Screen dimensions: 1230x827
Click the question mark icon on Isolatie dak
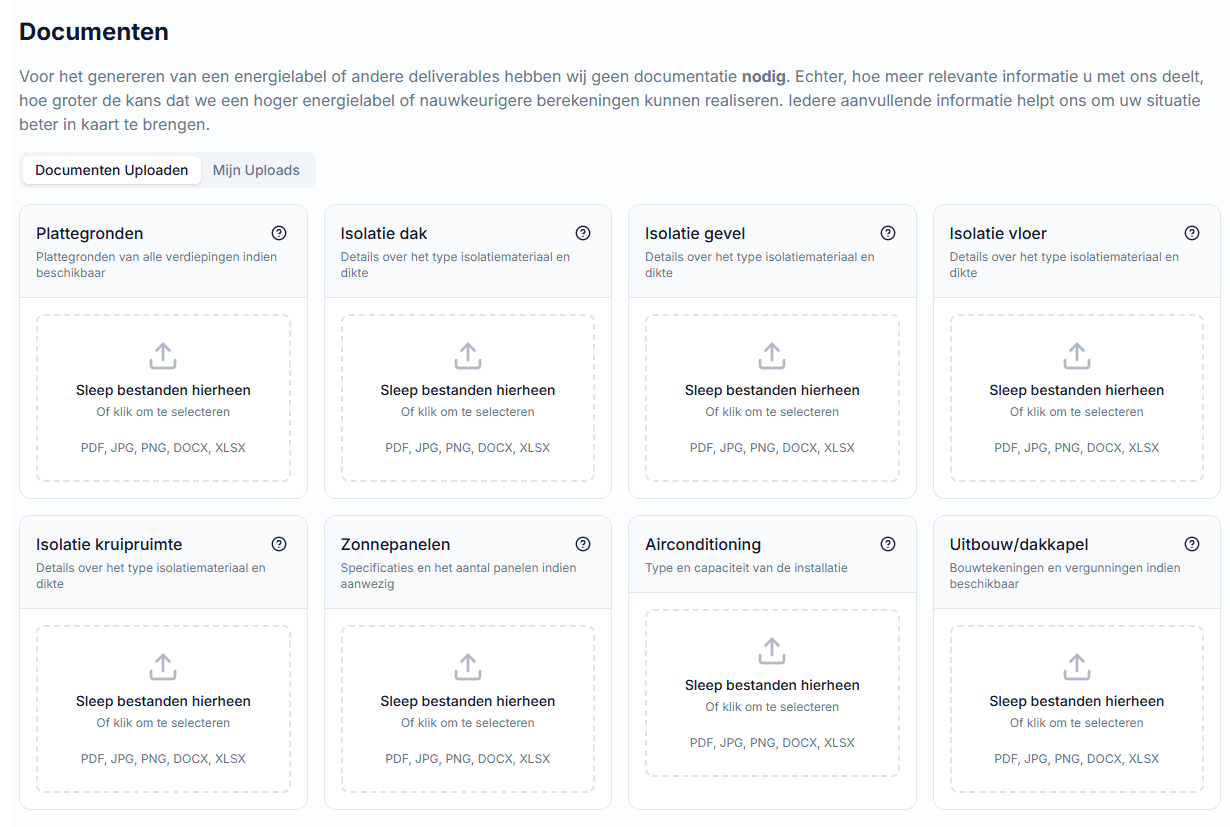[583, 233]
